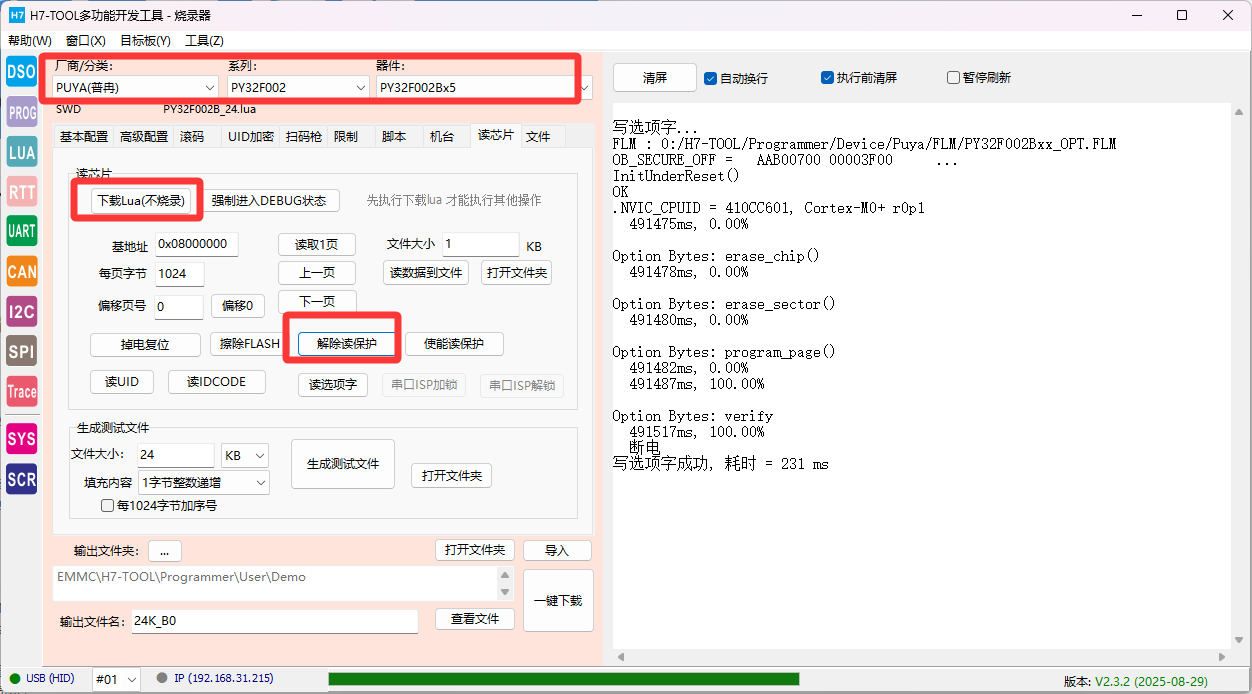Screen dimensions: 1252x694
Task: Open the 目标板(Y) menu
Action: pyautogui.click(x=145, y=41)
